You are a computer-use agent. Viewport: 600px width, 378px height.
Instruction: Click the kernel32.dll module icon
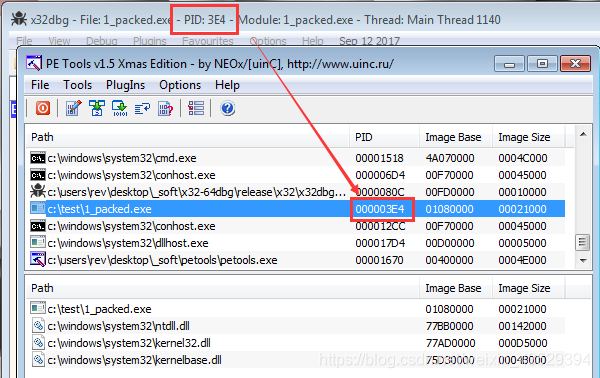click(x=38, y=342)
